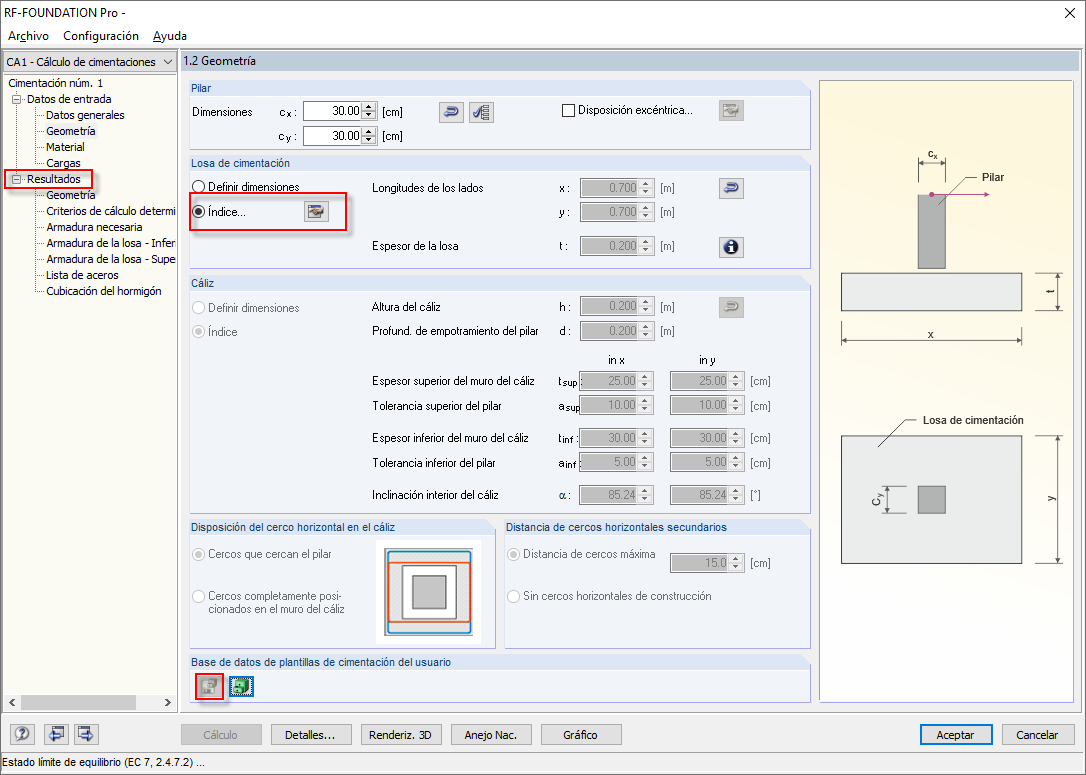This screenshot has height=775, width=1086.
Task: Open the Archivo menu
Action: coord(28,36)
